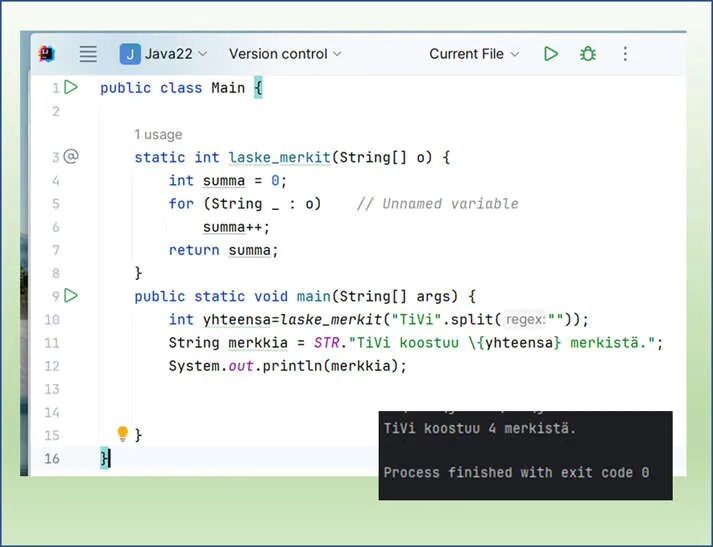Expand the Java22 project dropdown
The image size is (713, 547).
[x=164, y=54]
